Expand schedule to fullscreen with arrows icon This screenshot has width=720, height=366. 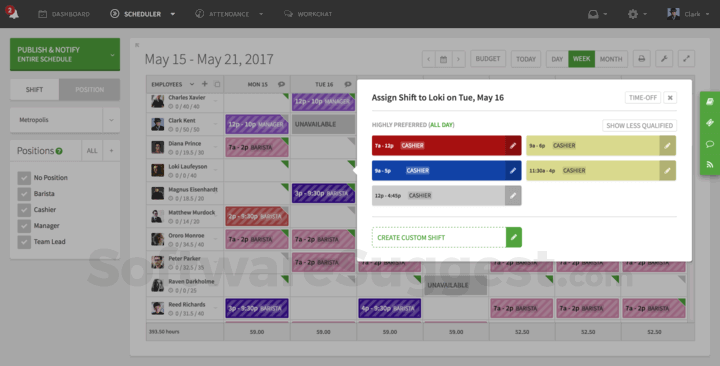click(x=686, y=59)
